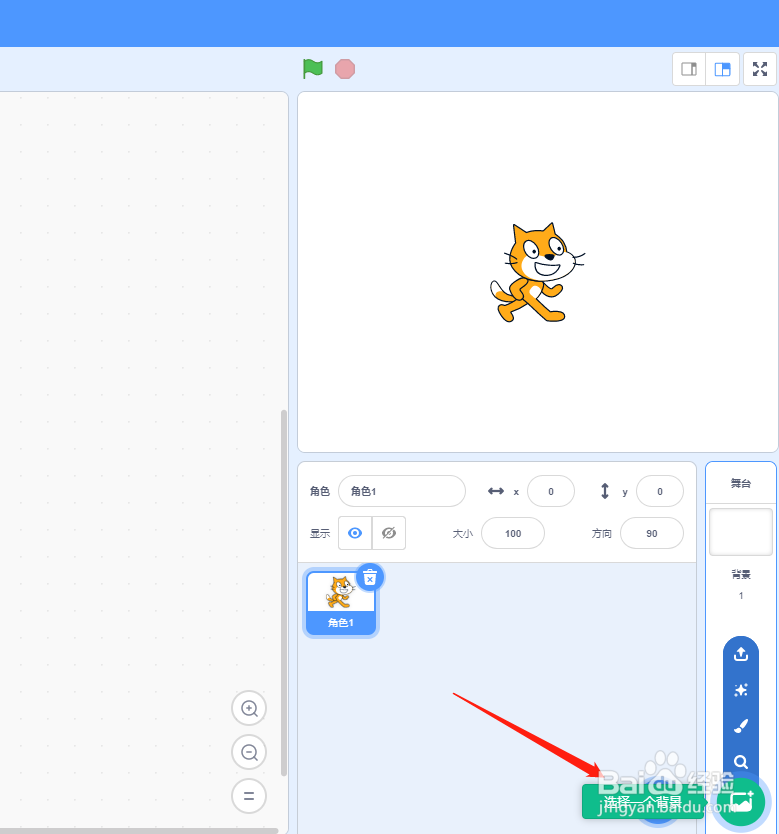Switch to the small stage layout
Image resolution: width=779 pixels, height=834 pixels.
click(689, 69)
